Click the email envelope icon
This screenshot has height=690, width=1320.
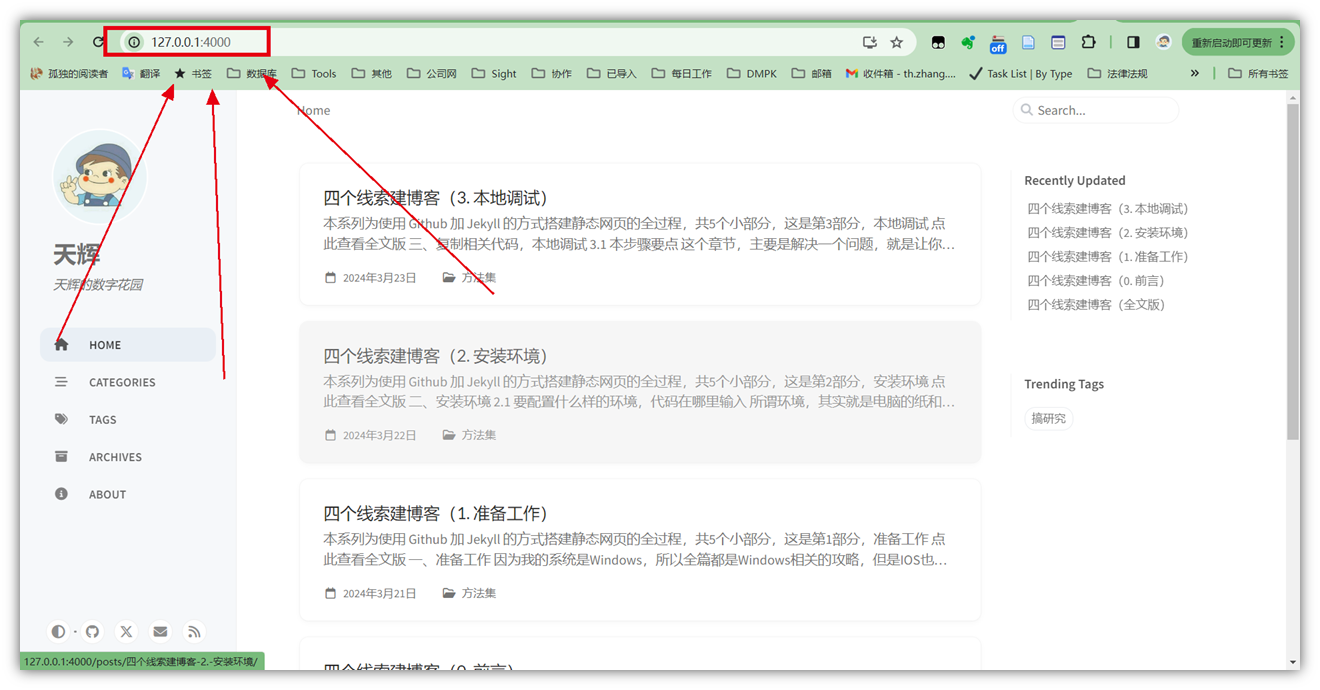(x=160, y=631)
